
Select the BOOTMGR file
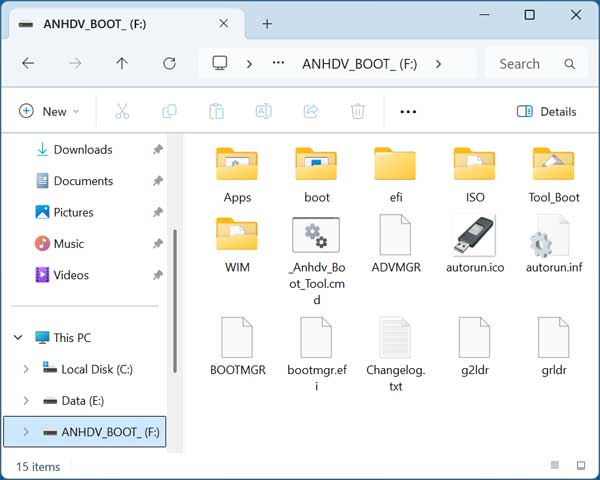pos(237,347)
